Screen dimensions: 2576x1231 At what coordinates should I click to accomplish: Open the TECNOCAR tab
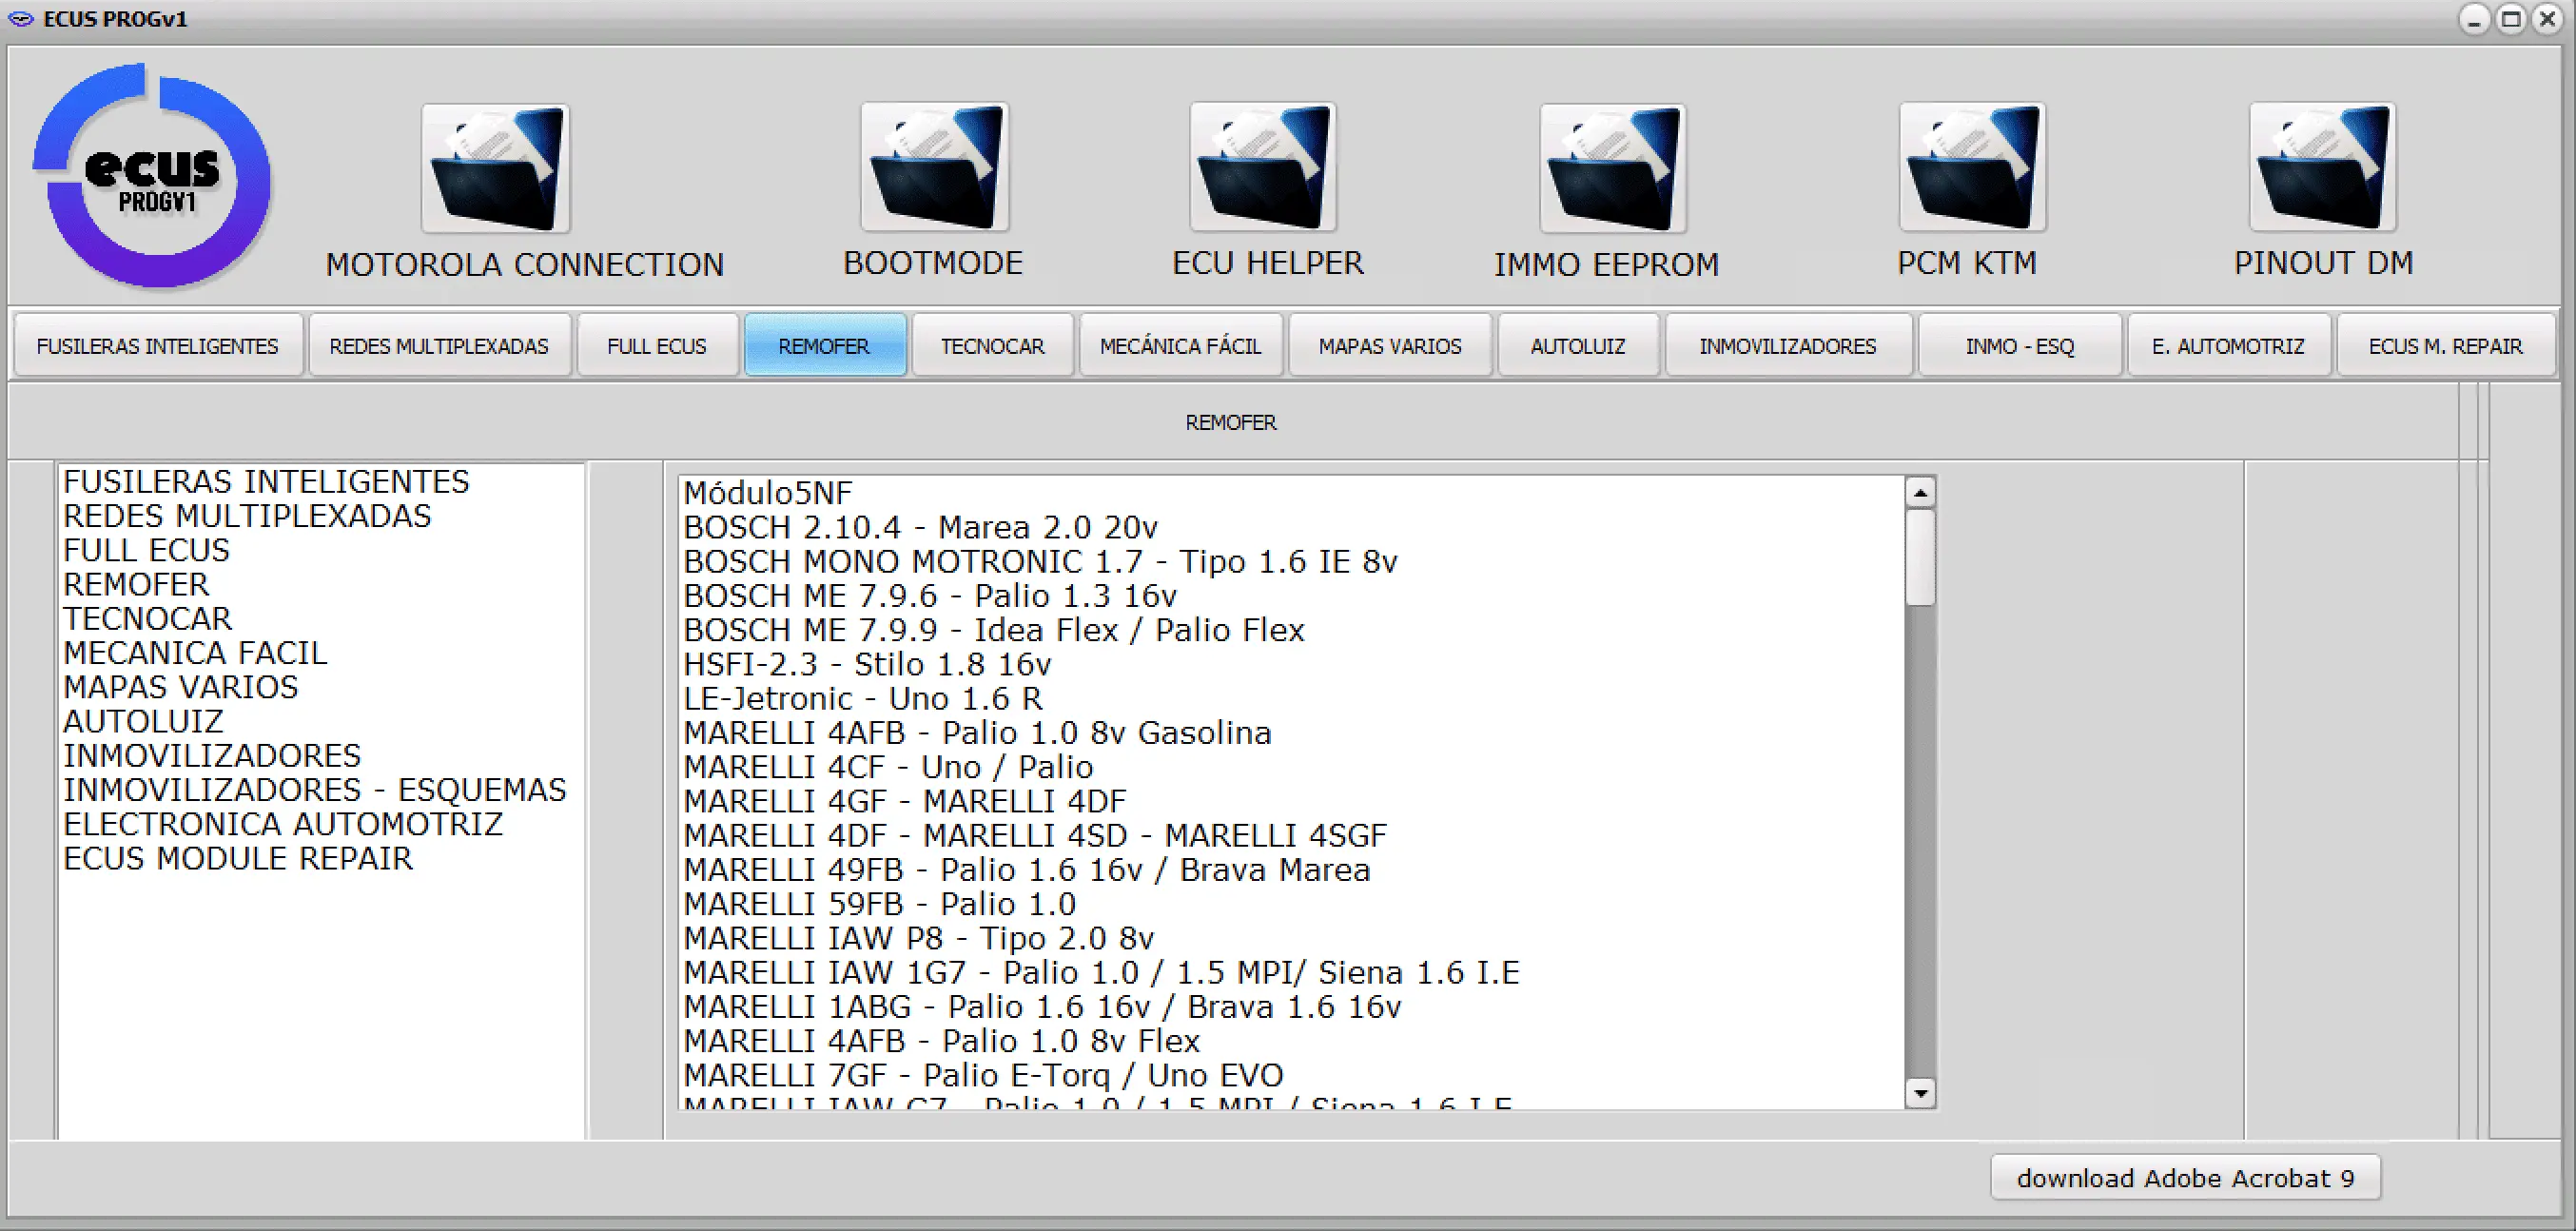tap(992, 346)
